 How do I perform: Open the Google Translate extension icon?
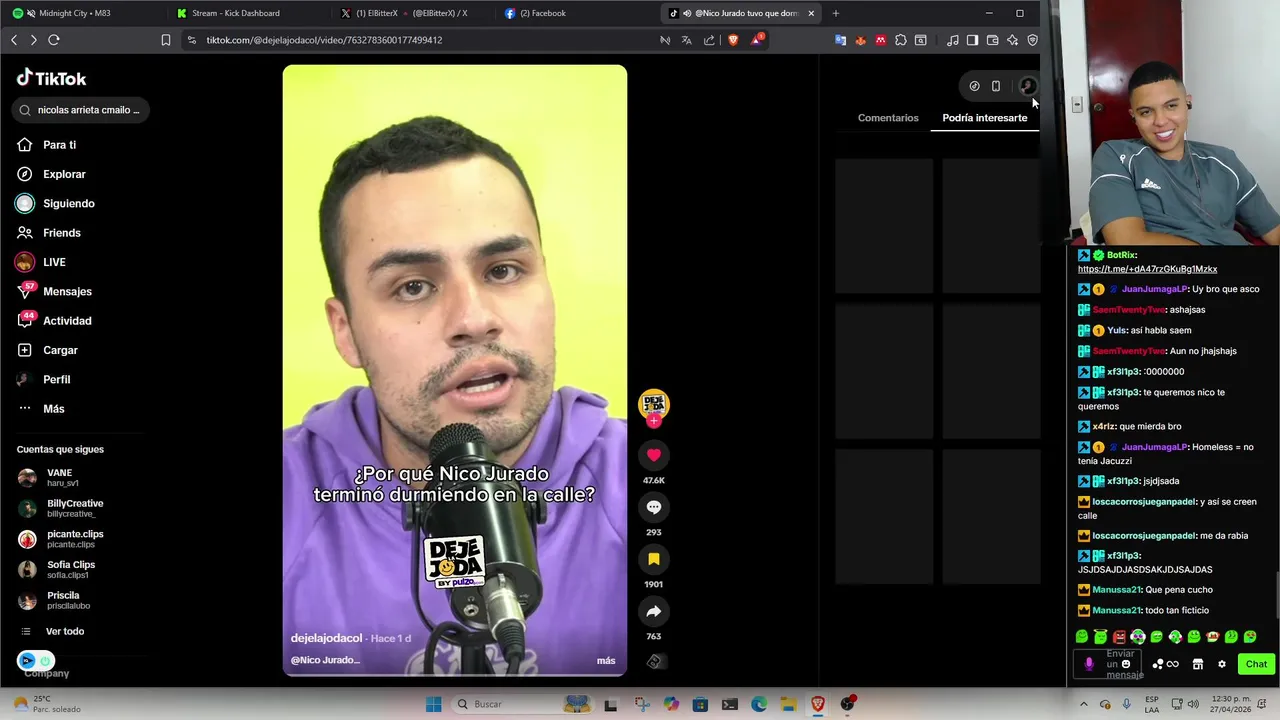(x=840, y=40)
